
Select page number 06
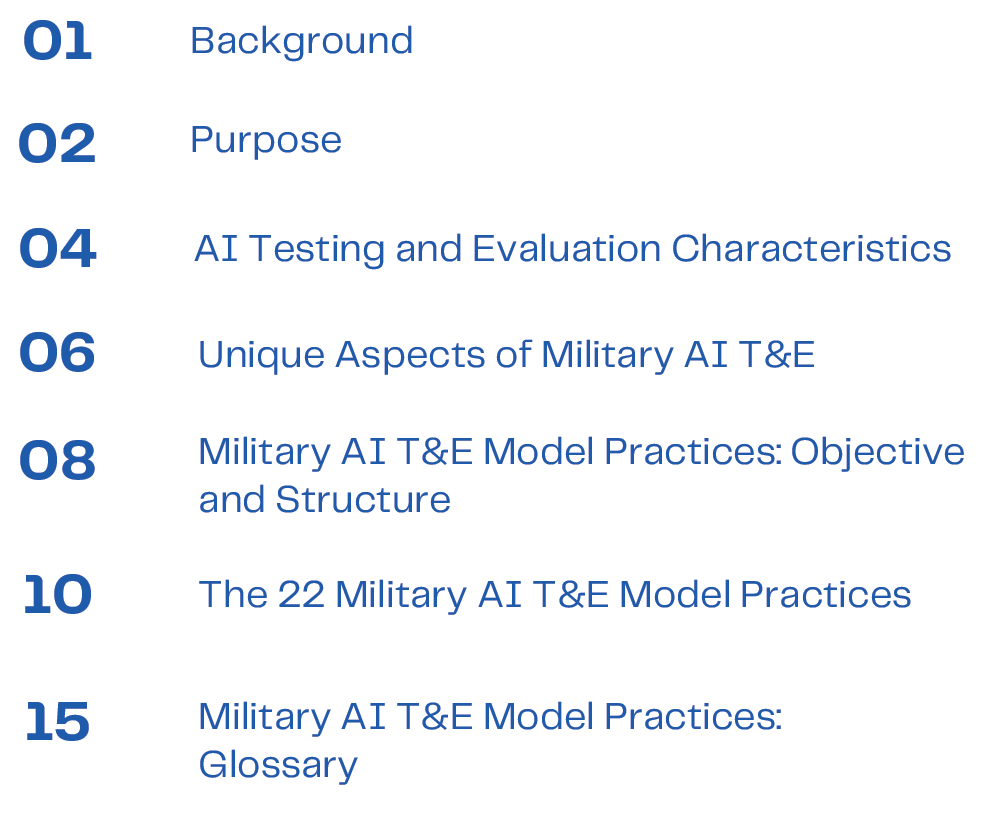[x=57, y=352]
